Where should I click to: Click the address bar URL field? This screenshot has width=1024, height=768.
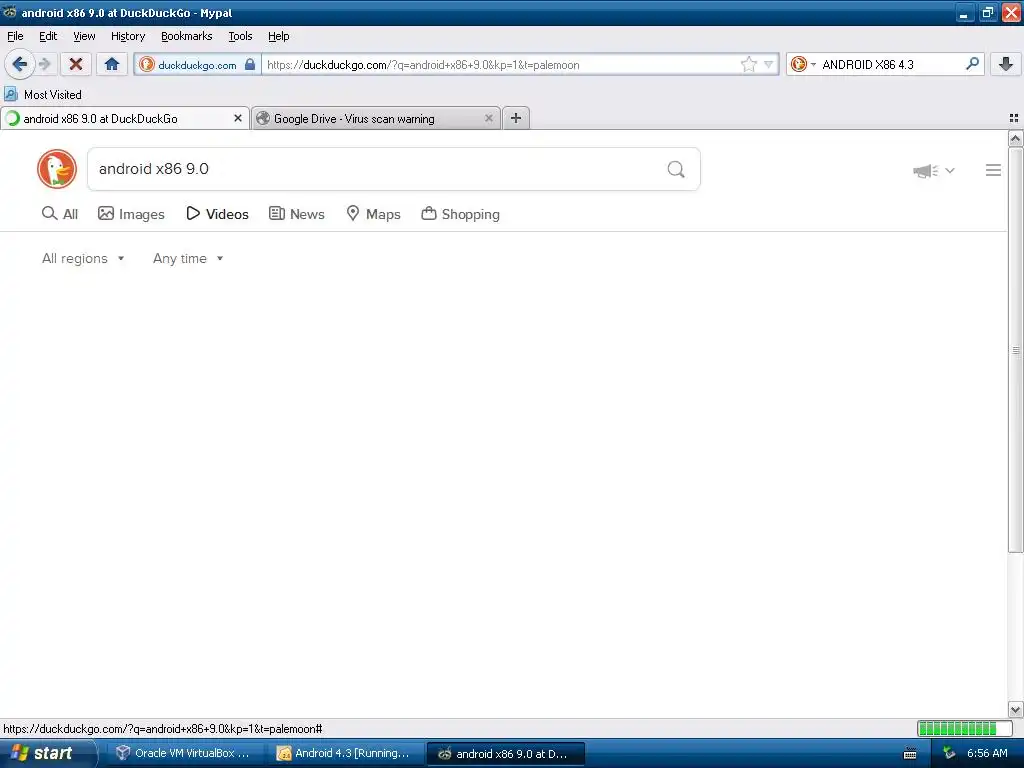coord(502,65)
